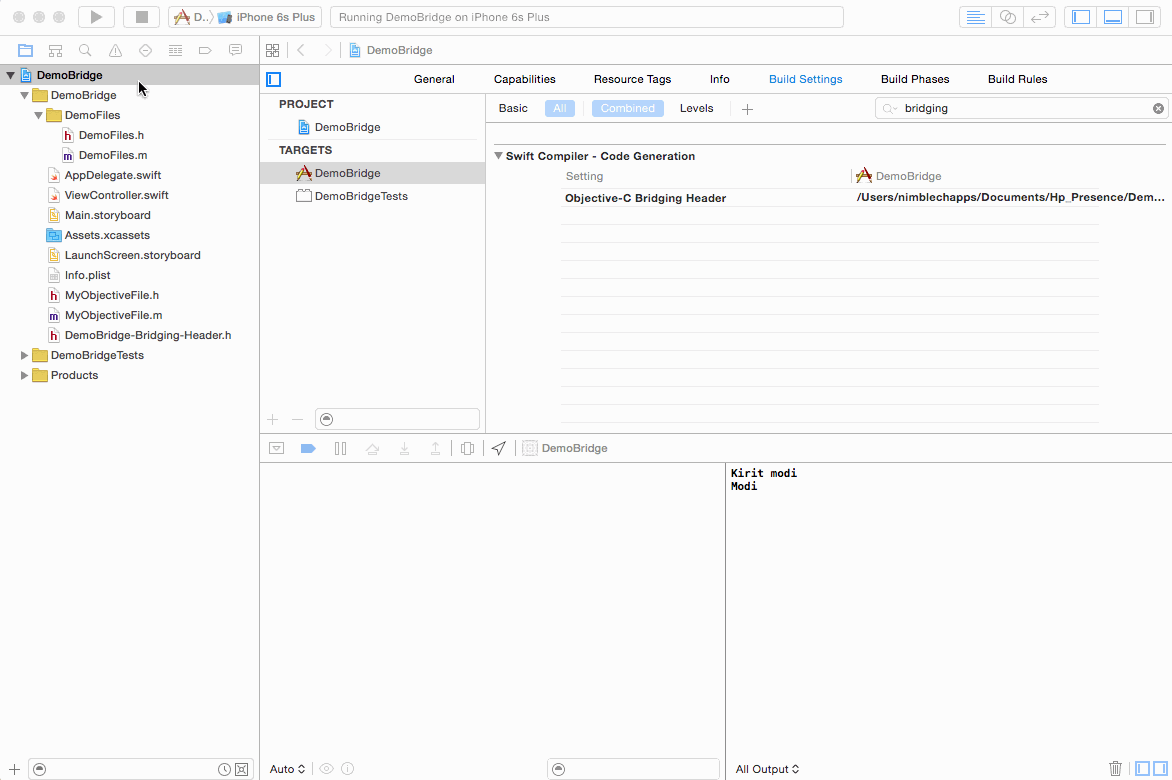Go back in editor history

[300, 50]
